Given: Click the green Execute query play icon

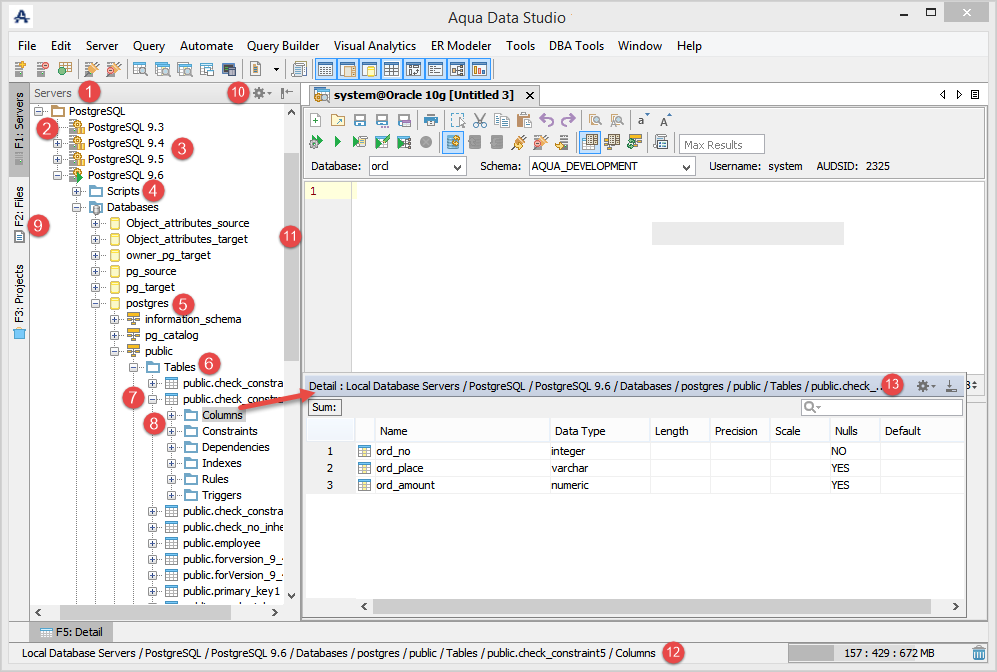Looking at the screenshot, I should coord(337,142).
